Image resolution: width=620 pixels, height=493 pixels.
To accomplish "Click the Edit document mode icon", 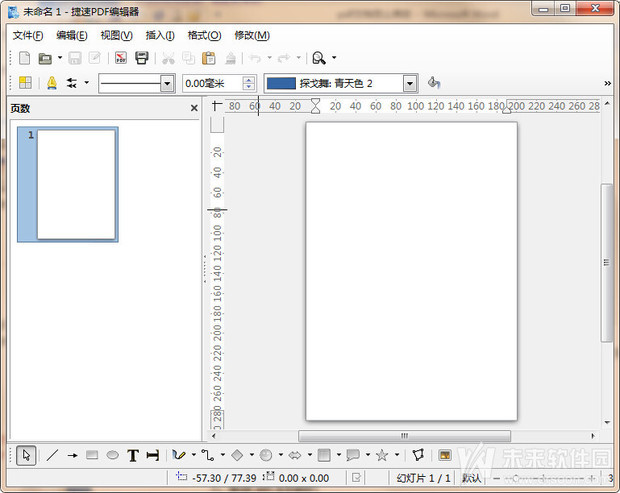I will point(95,58).
